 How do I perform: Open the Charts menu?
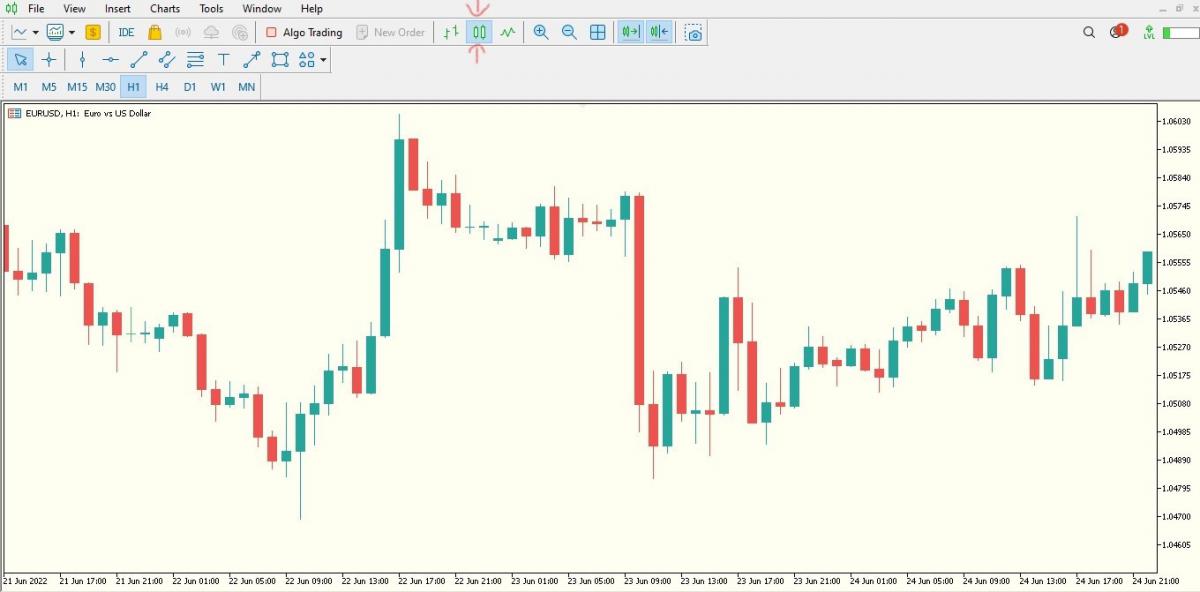tap(165, 9)
